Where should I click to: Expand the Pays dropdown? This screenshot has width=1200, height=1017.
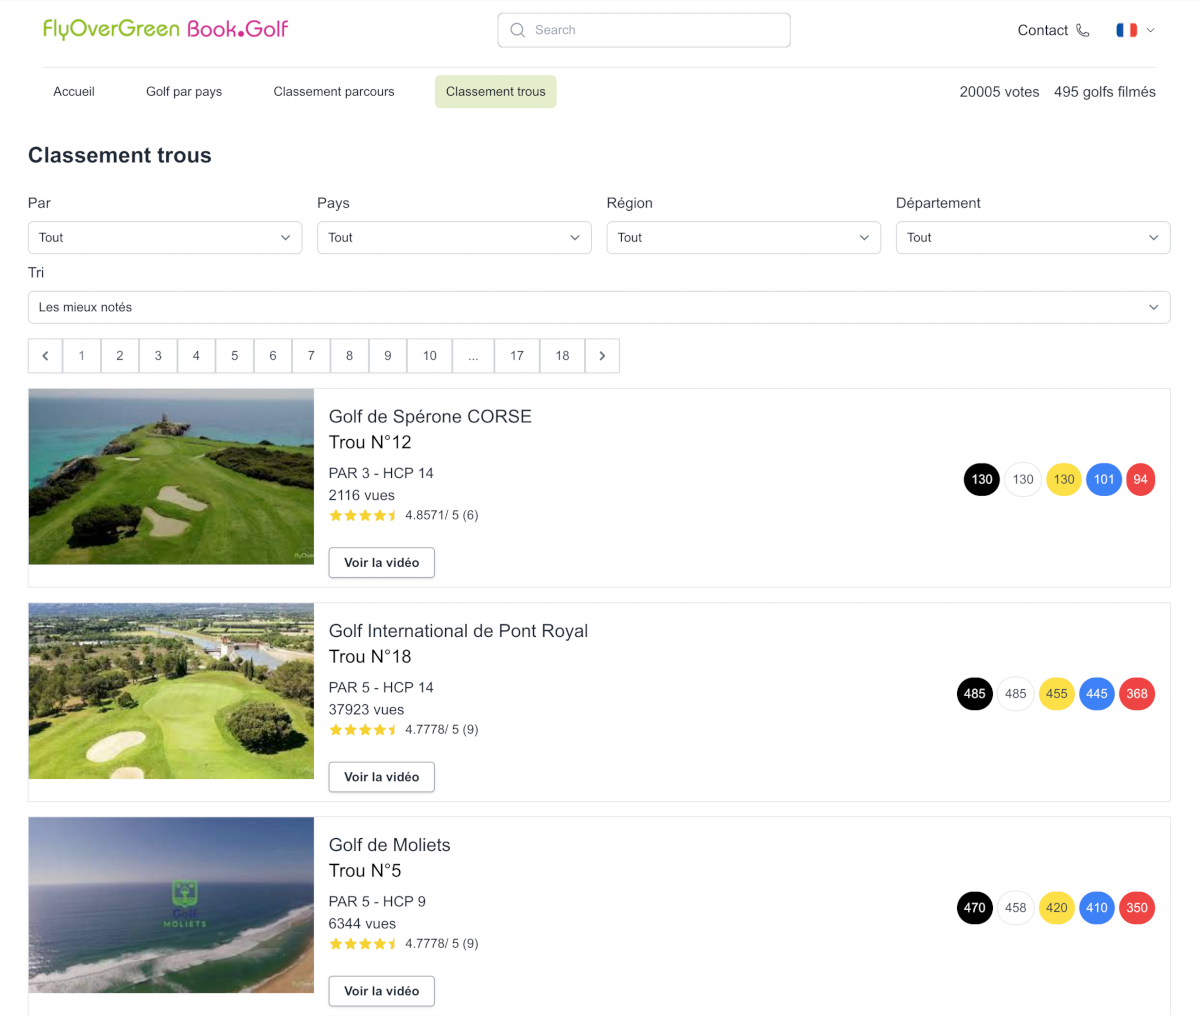pos(454,237)
